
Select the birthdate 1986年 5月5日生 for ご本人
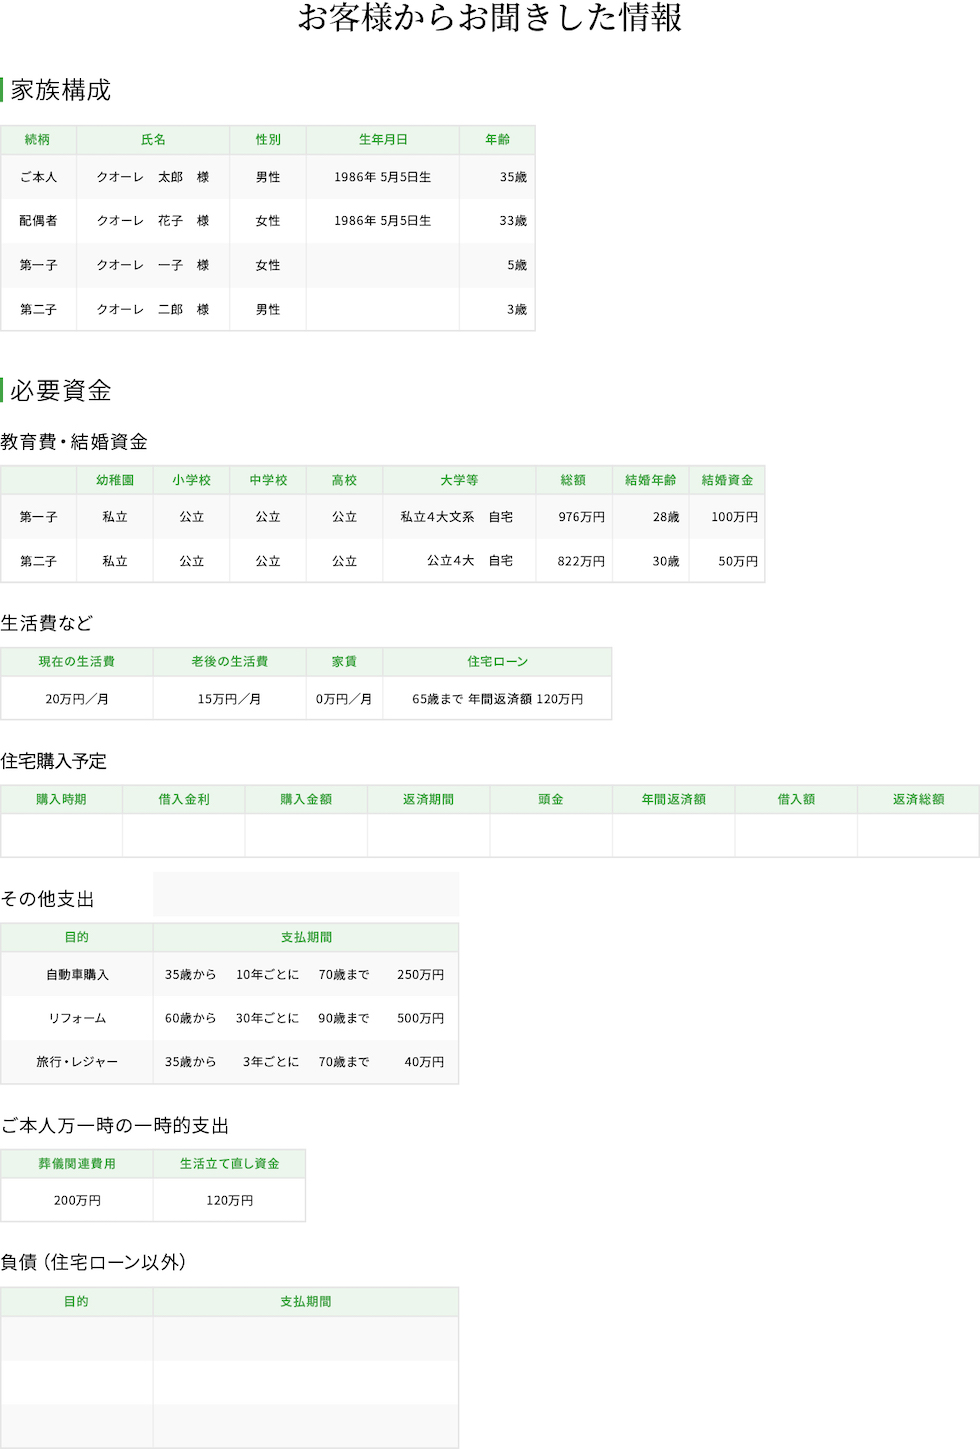click(x=382, y=176)
